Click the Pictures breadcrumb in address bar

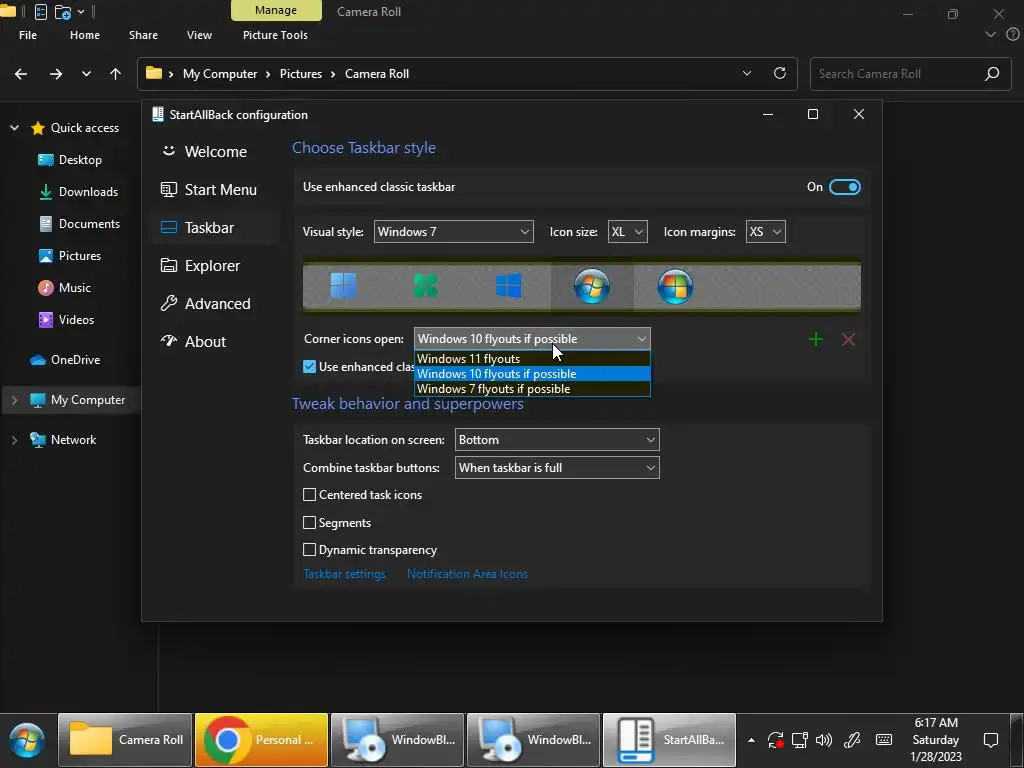click(x=300, y=74)
